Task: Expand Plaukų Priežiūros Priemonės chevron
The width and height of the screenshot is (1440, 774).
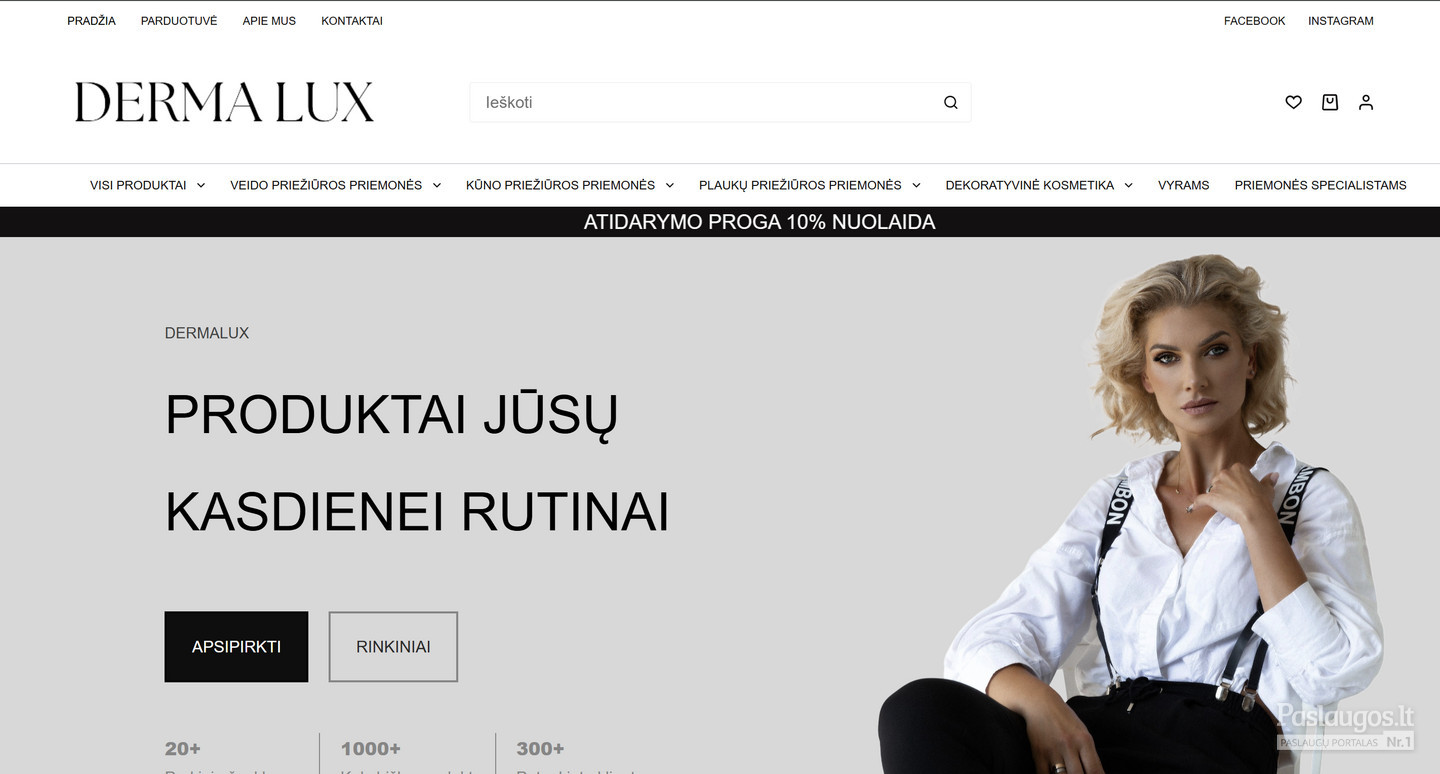Action: [x=916, y=185]
